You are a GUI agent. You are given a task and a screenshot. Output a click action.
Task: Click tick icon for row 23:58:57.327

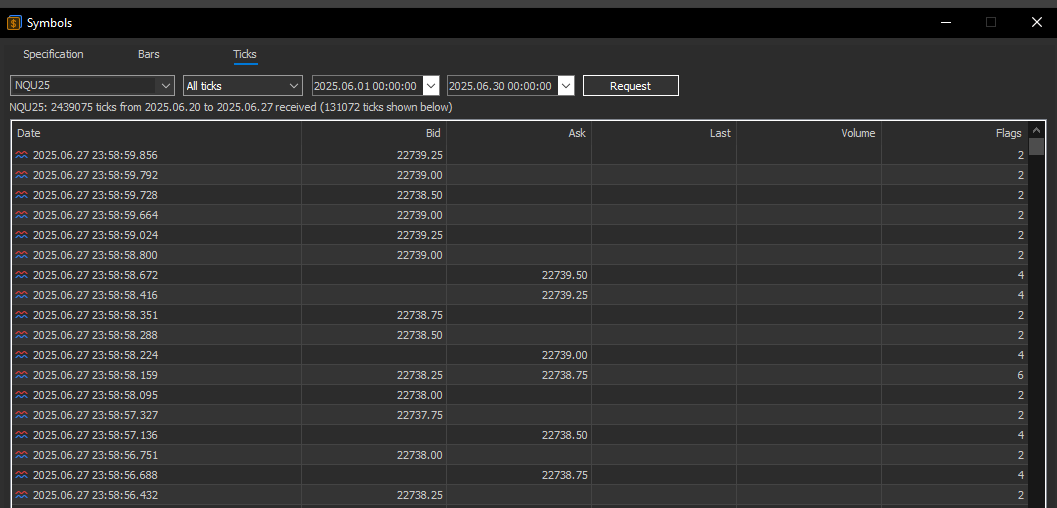pos(22,415)
